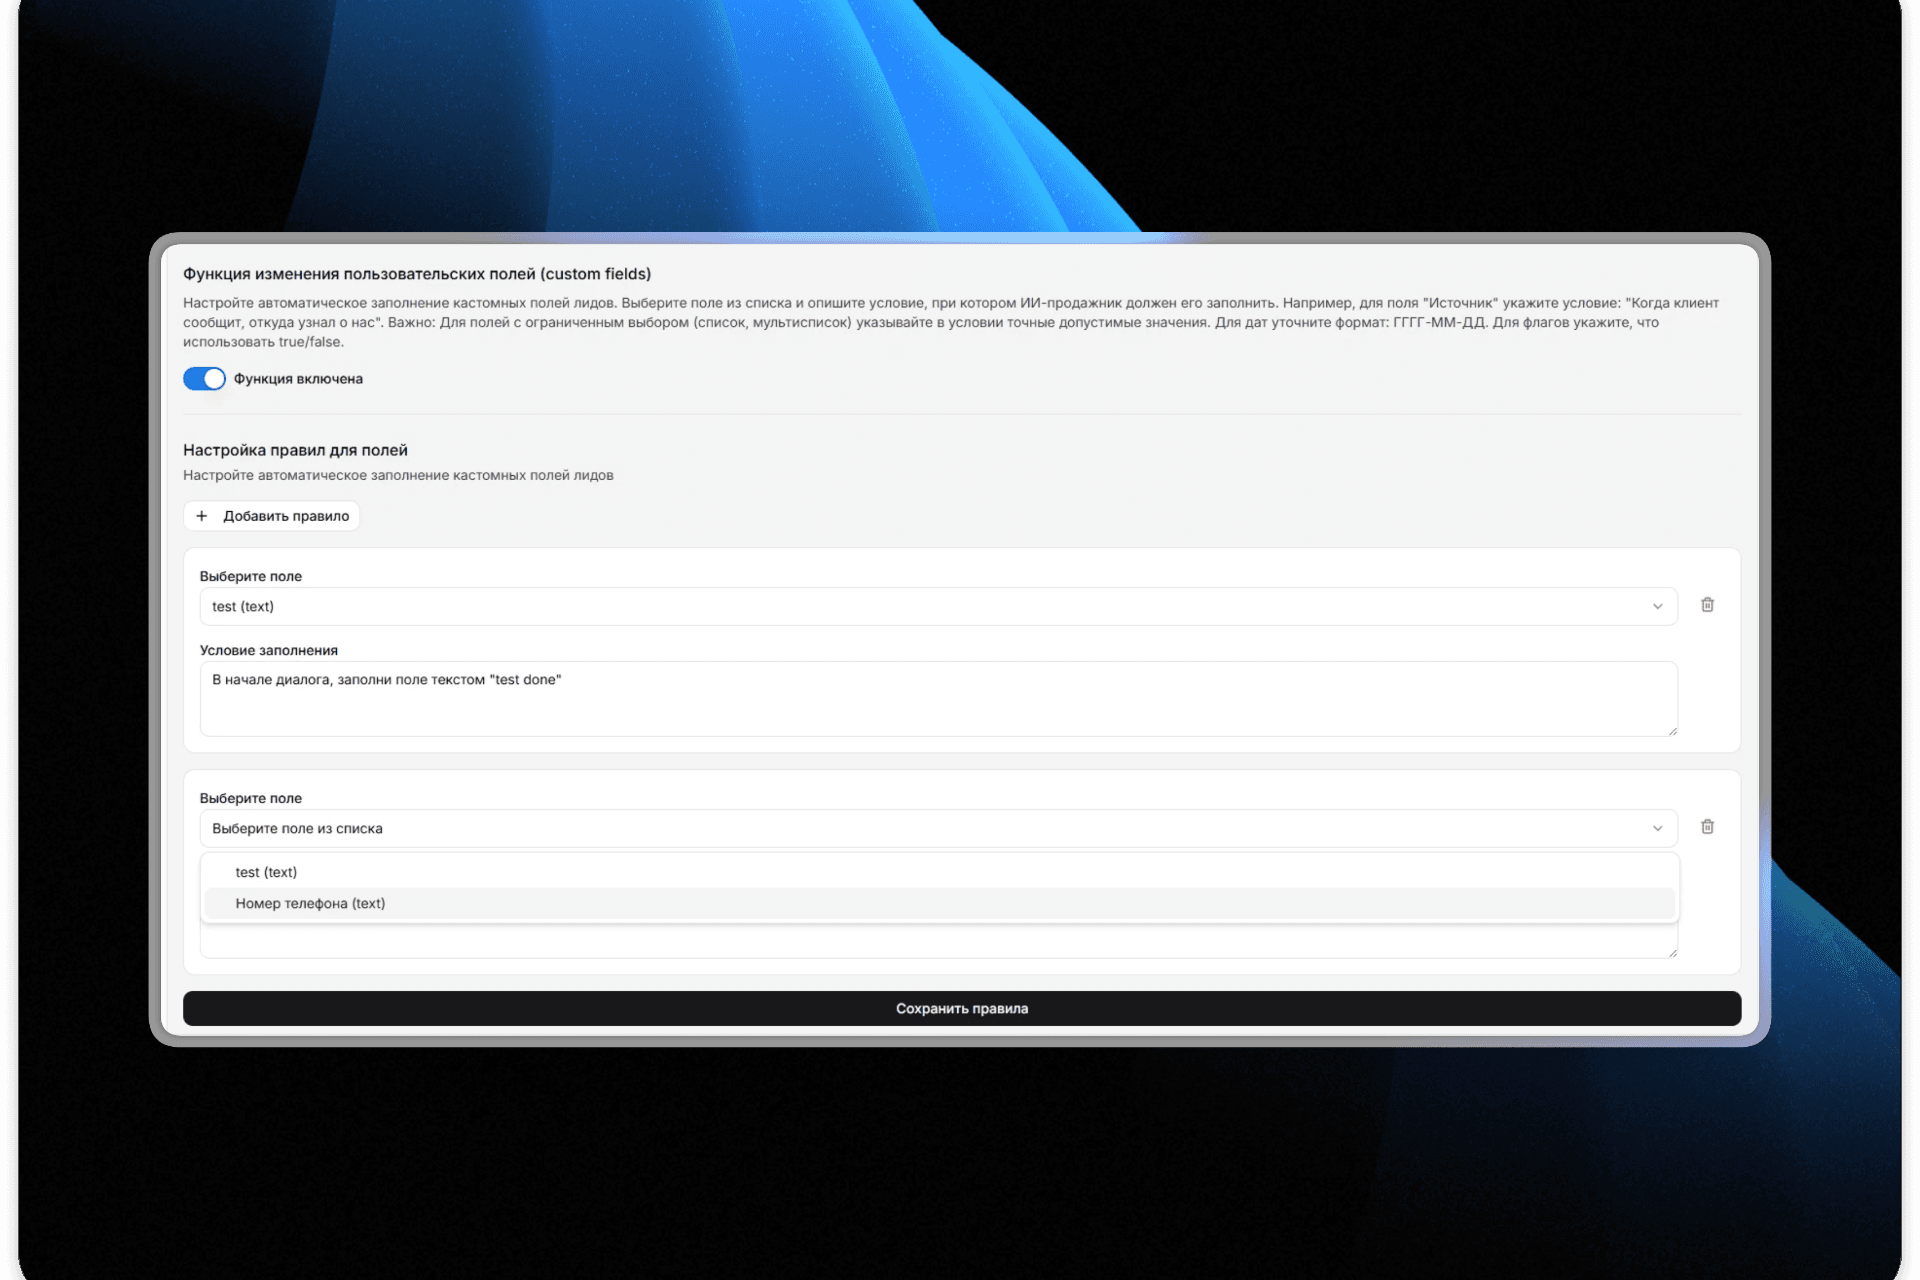Image resolution: width=1920 pixels, height=1280 pixels.
Task: Click "Настройка правил для полей" heading
Action: tap(295, 450)
